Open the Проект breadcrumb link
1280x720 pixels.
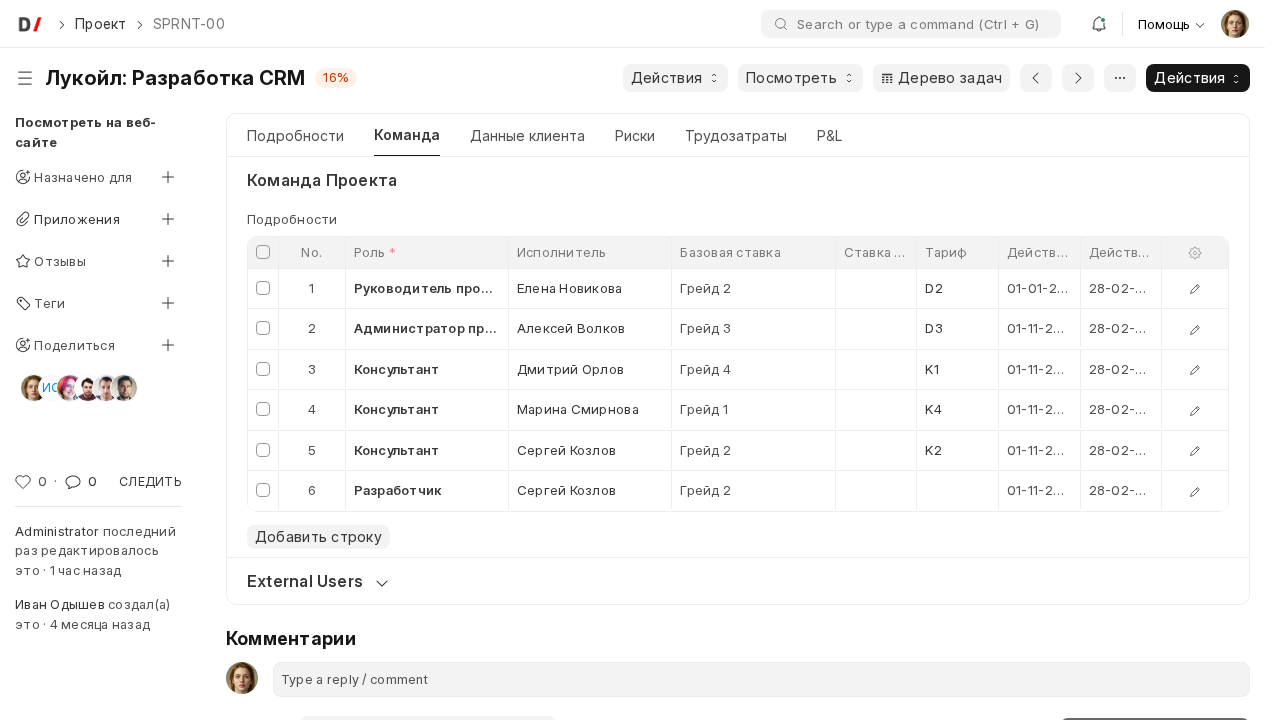point(100,24)
